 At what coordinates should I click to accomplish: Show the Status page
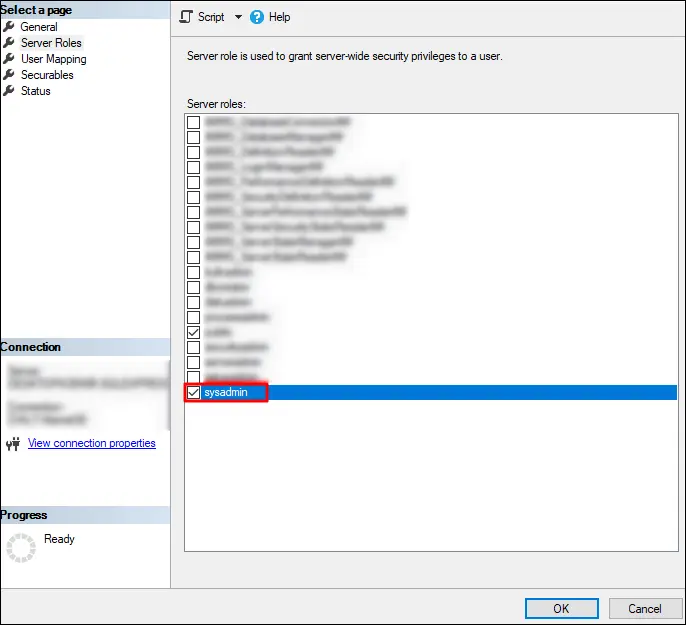(36, 91)
